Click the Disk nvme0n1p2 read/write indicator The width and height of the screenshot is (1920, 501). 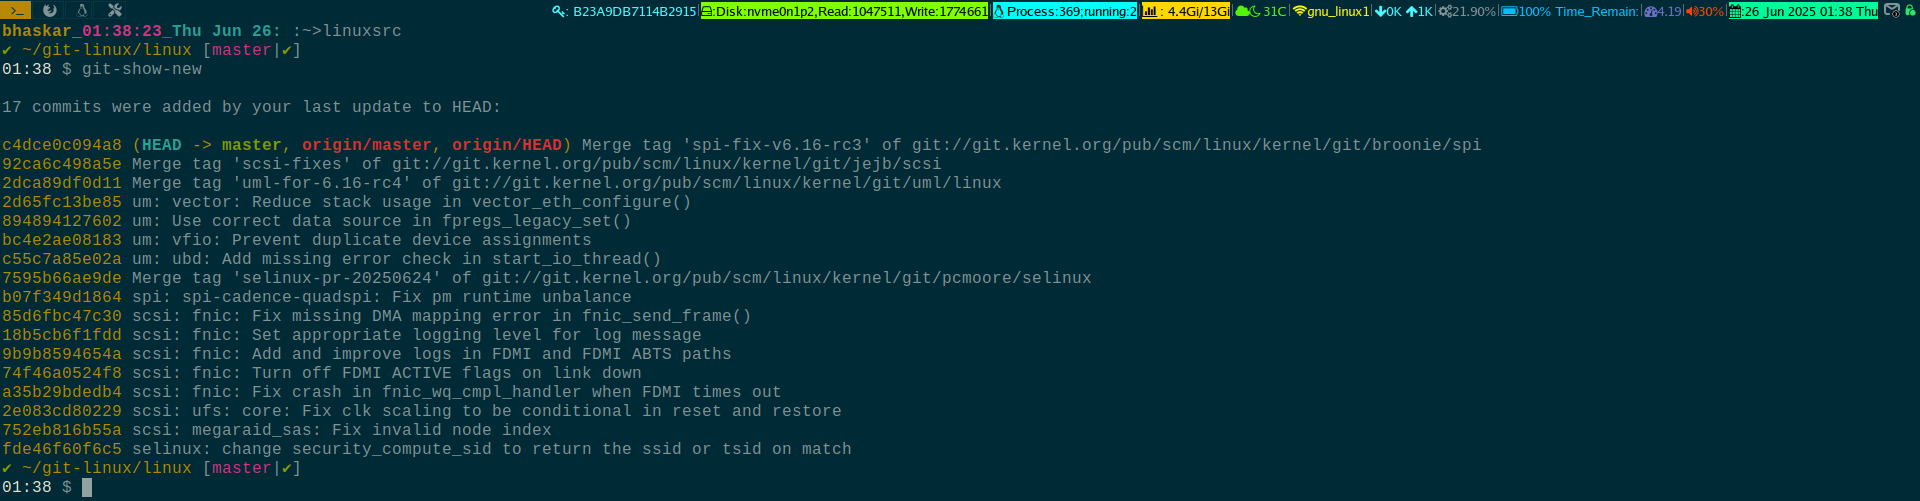(x=844, y=11)
